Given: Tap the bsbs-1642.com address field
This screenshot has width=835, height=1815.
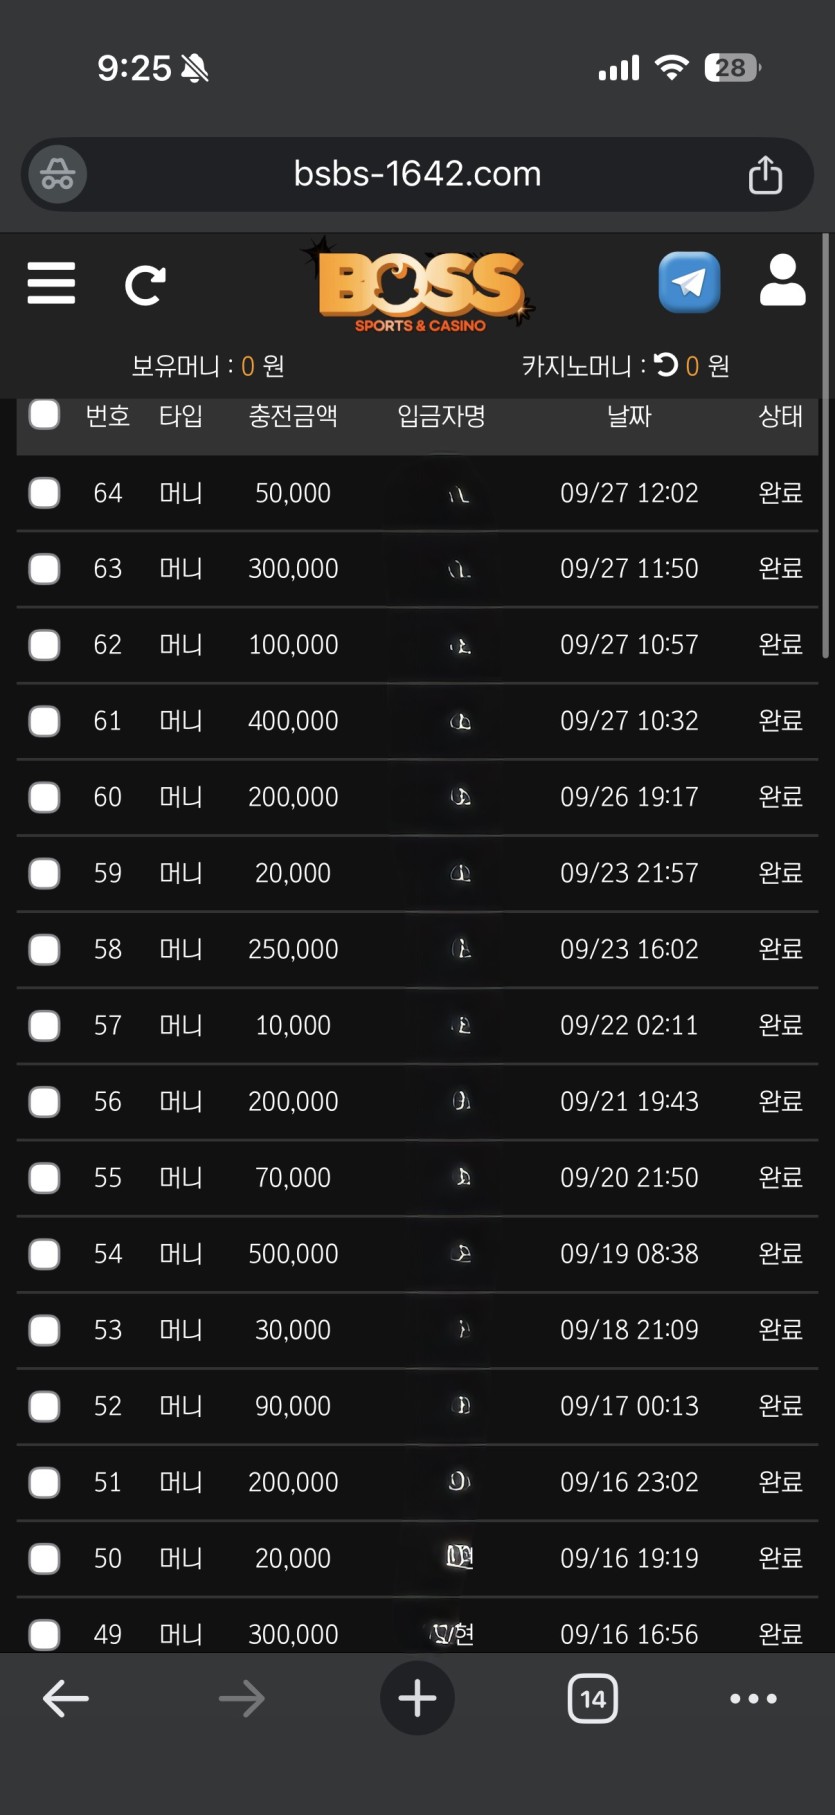Looking at the screenshot, I should click(417, 175).
